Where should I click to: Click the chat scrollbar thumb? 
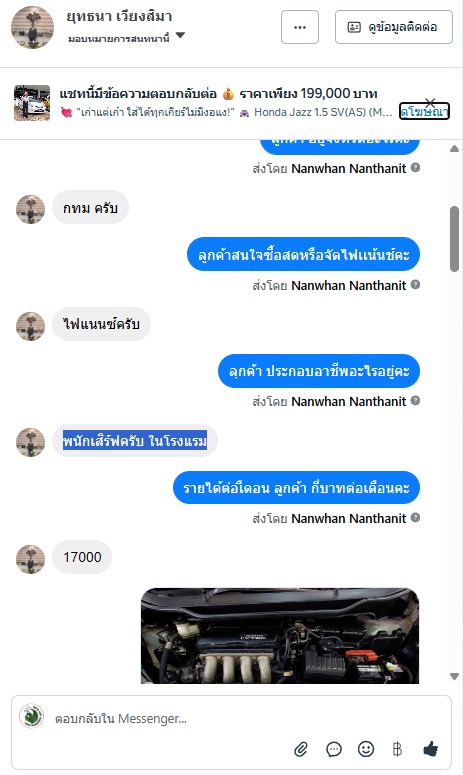tap(455, 239)
